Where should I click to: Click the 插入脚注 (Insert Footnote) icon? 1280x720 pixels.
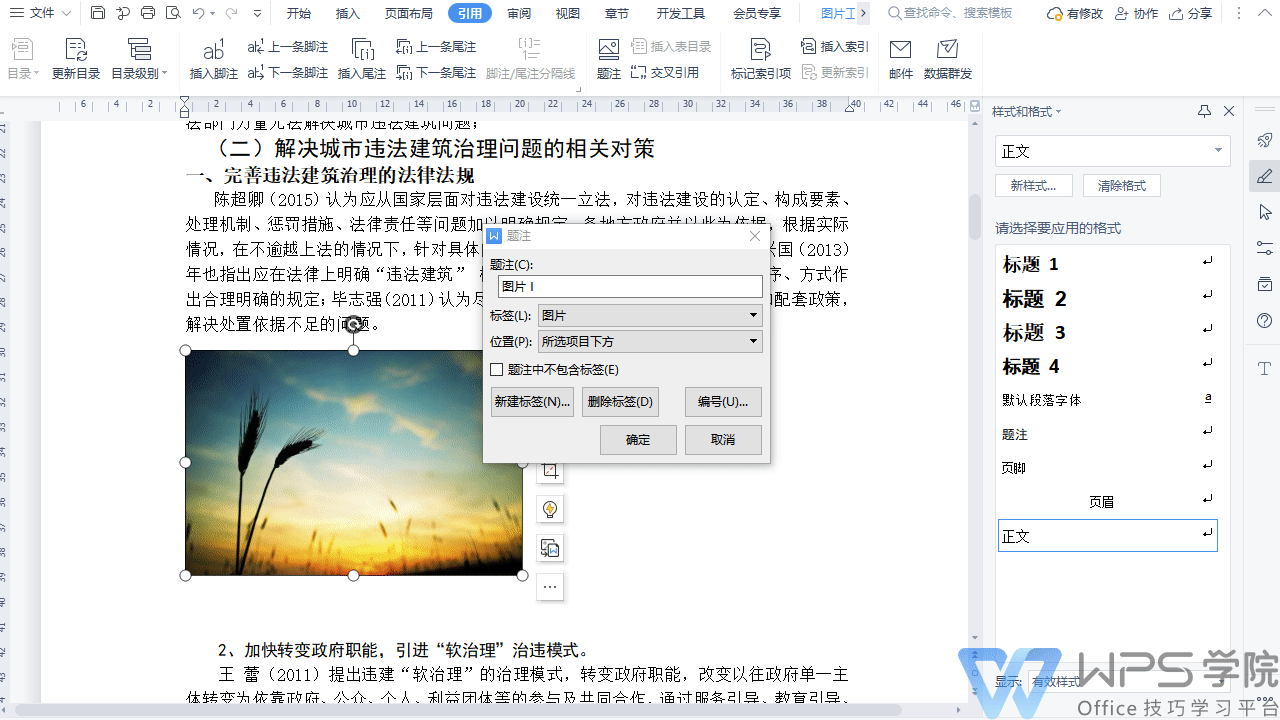pyautogui.click(x=214, y=50)
